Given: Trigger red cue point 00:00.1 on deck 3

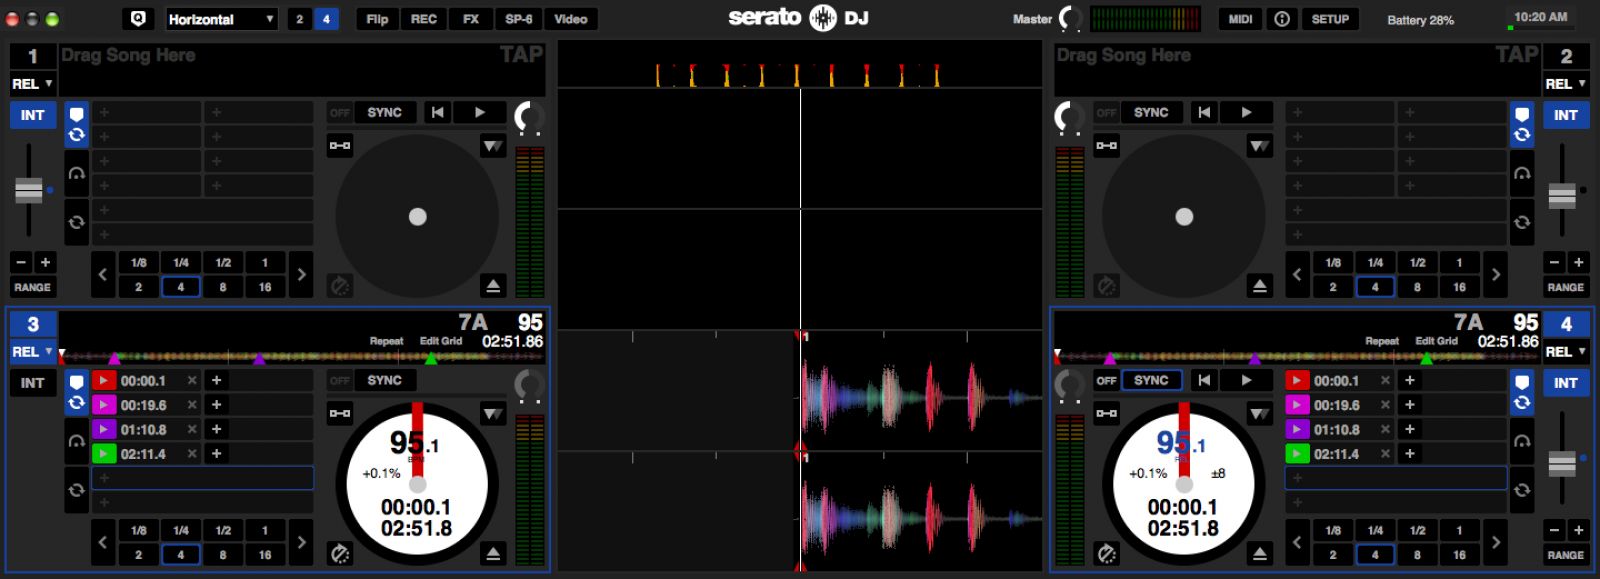Looking at the screenshot, I should (104, 380).
